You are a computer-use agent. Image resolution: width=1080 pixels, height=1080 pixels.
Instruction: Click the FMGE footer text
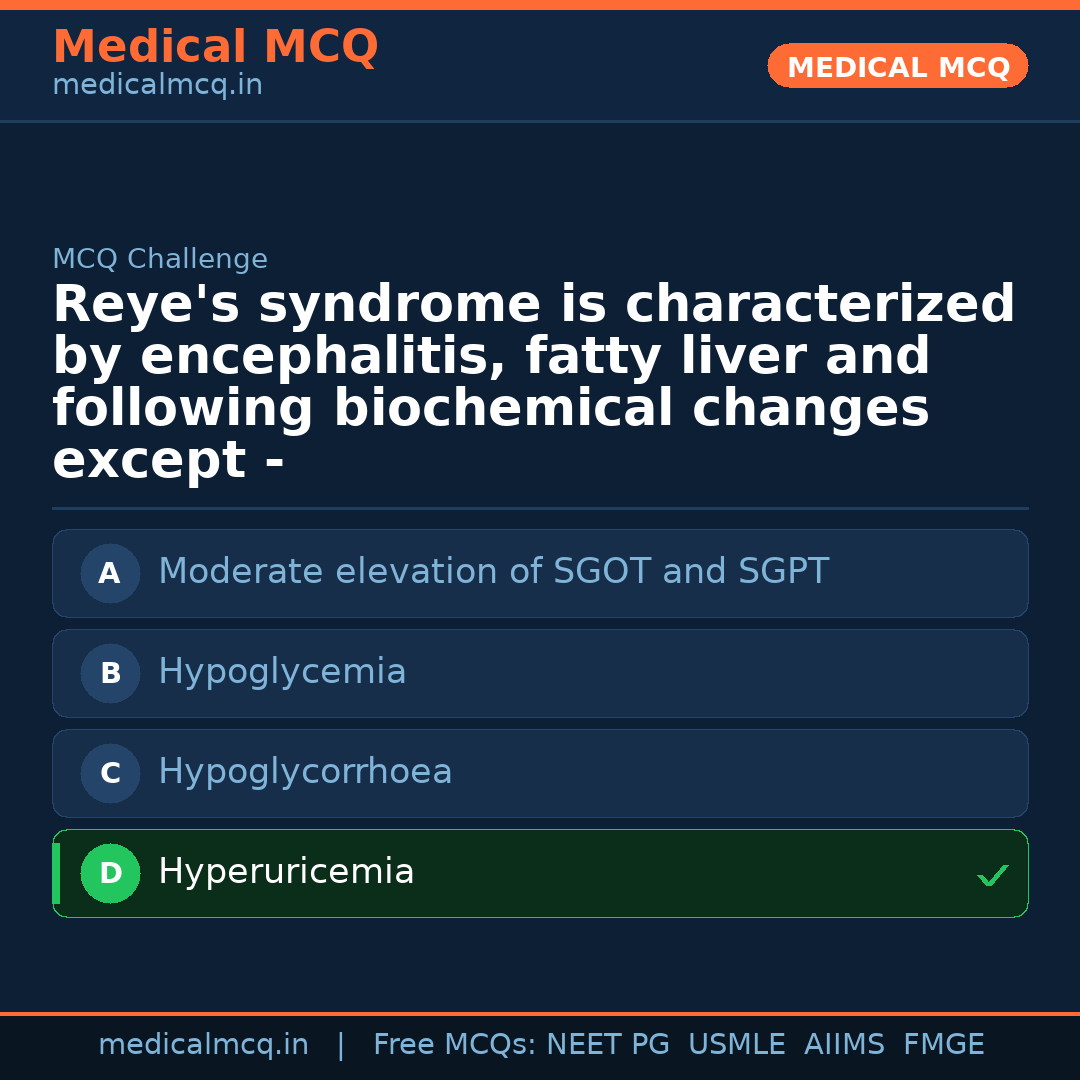[943, 1045]
